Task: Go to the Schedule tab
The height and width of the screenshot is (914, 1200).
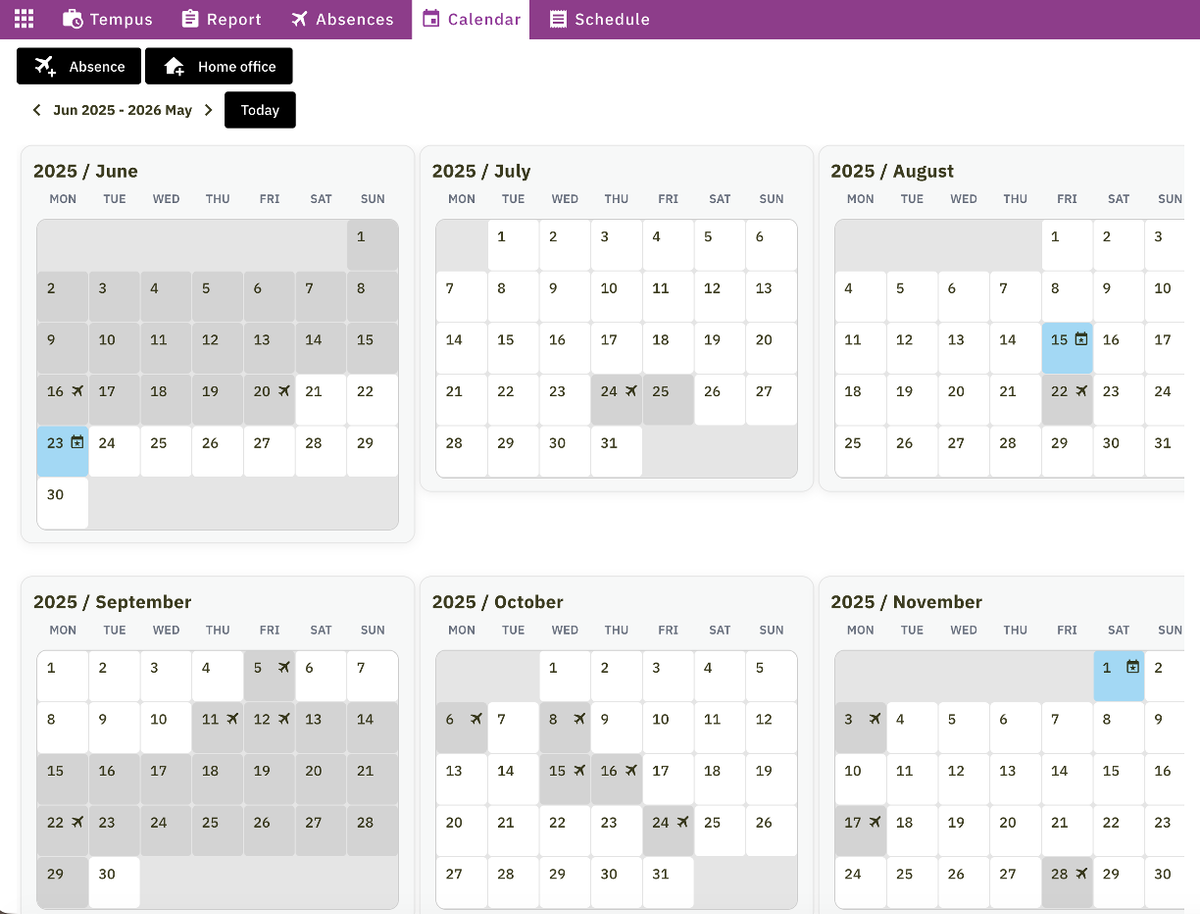Action: pos(599,19)
